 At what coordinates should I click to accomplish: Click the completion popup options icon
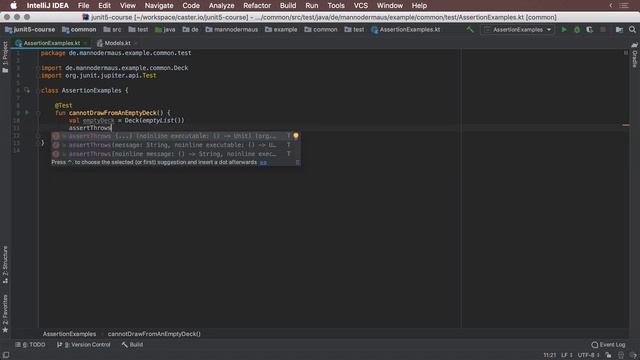point(298,162)
